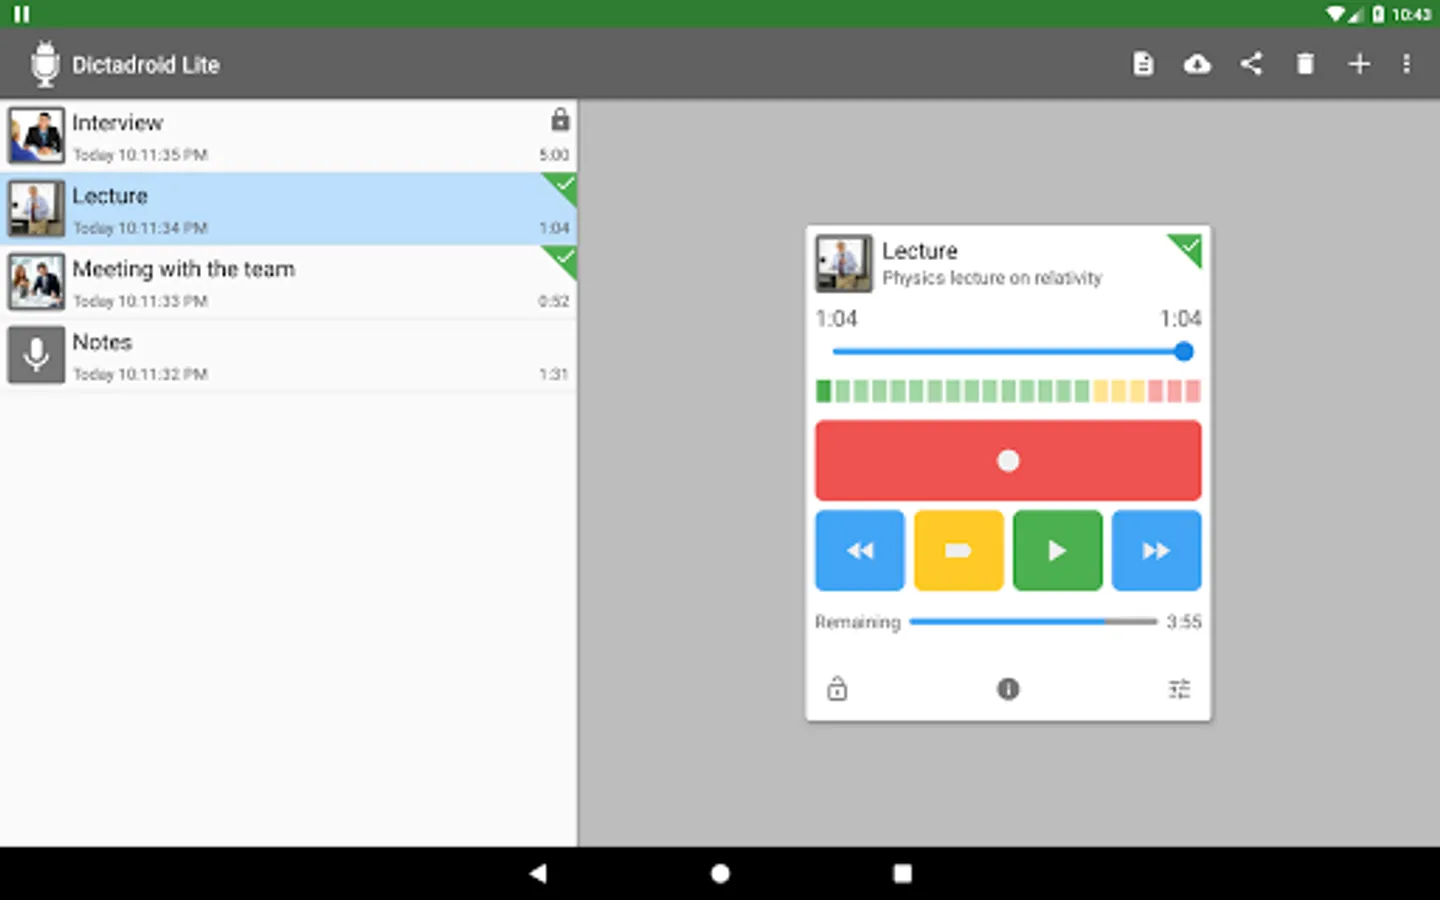This screenshot has height=900, width=1440.
Task: Click the playback position slider handle
Action: [x=1184, y=351]
